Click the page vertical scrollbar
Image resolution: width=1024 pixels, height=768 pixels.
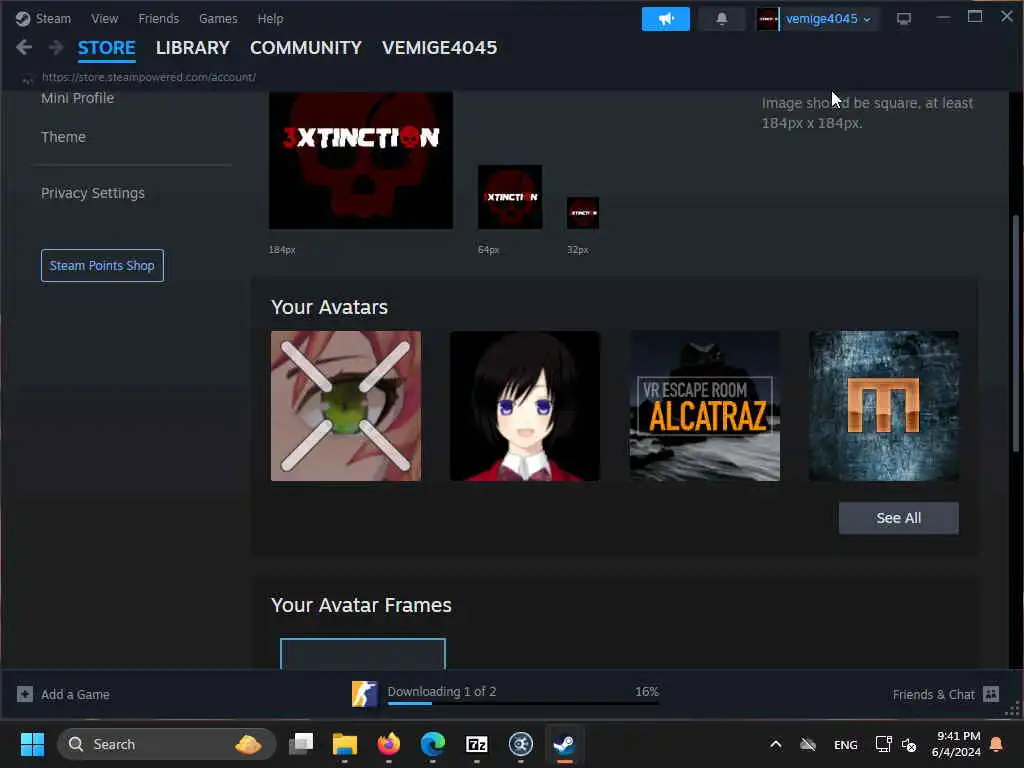coord(1016,333)
